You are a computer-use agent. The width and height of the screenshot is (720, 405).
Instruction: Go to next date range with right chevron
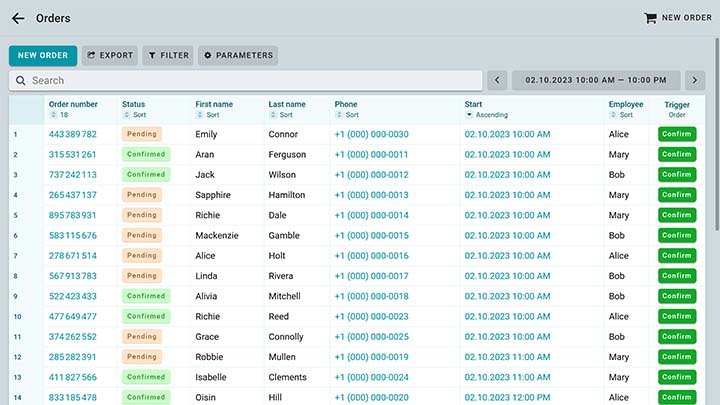coord(695,81)
